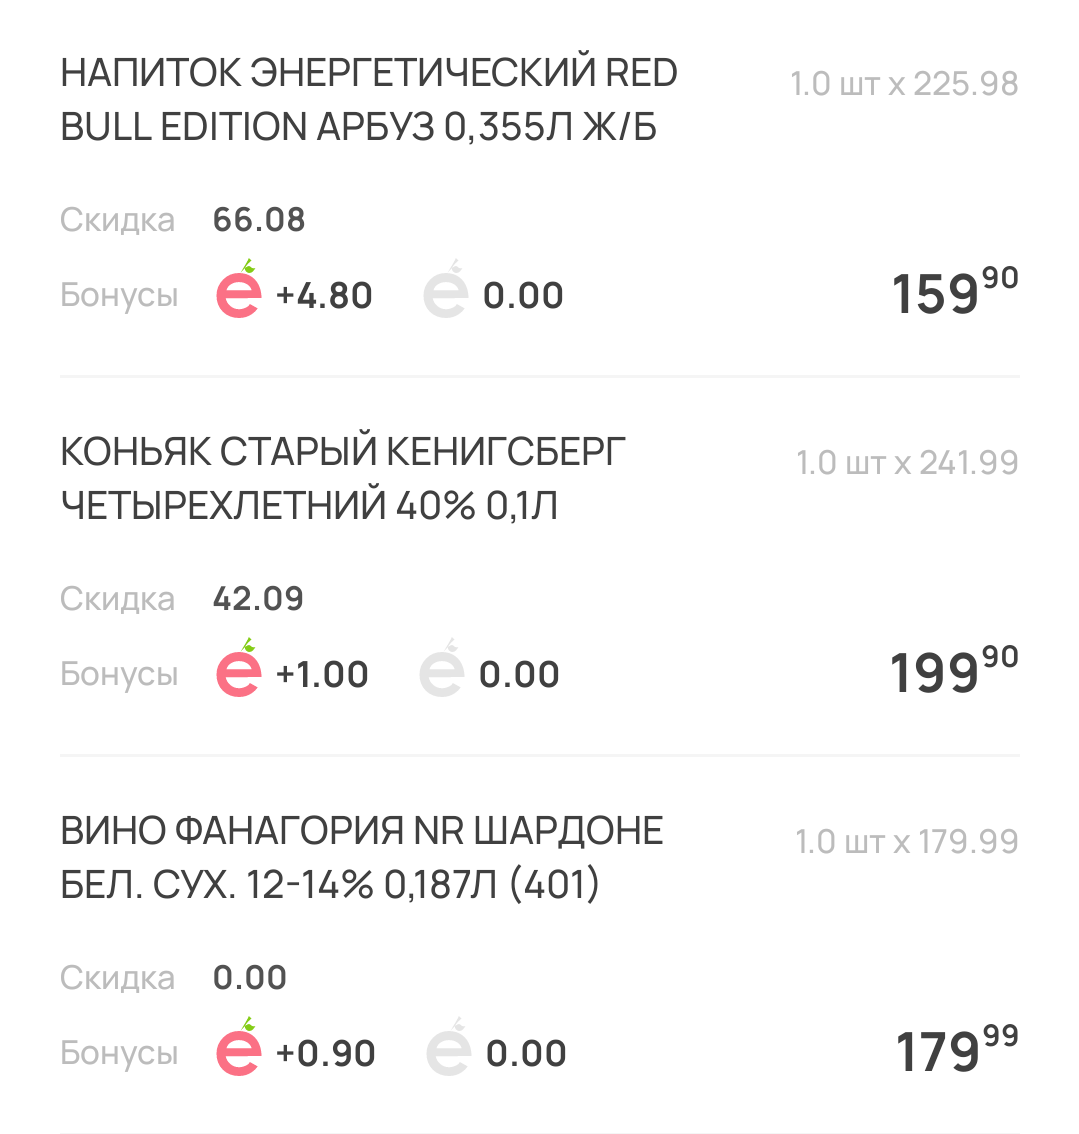This screenshot has width=1079, height=1134.
Task: Open the Вино Фанагория Шардоне item name
Action: tap(362, 858)
